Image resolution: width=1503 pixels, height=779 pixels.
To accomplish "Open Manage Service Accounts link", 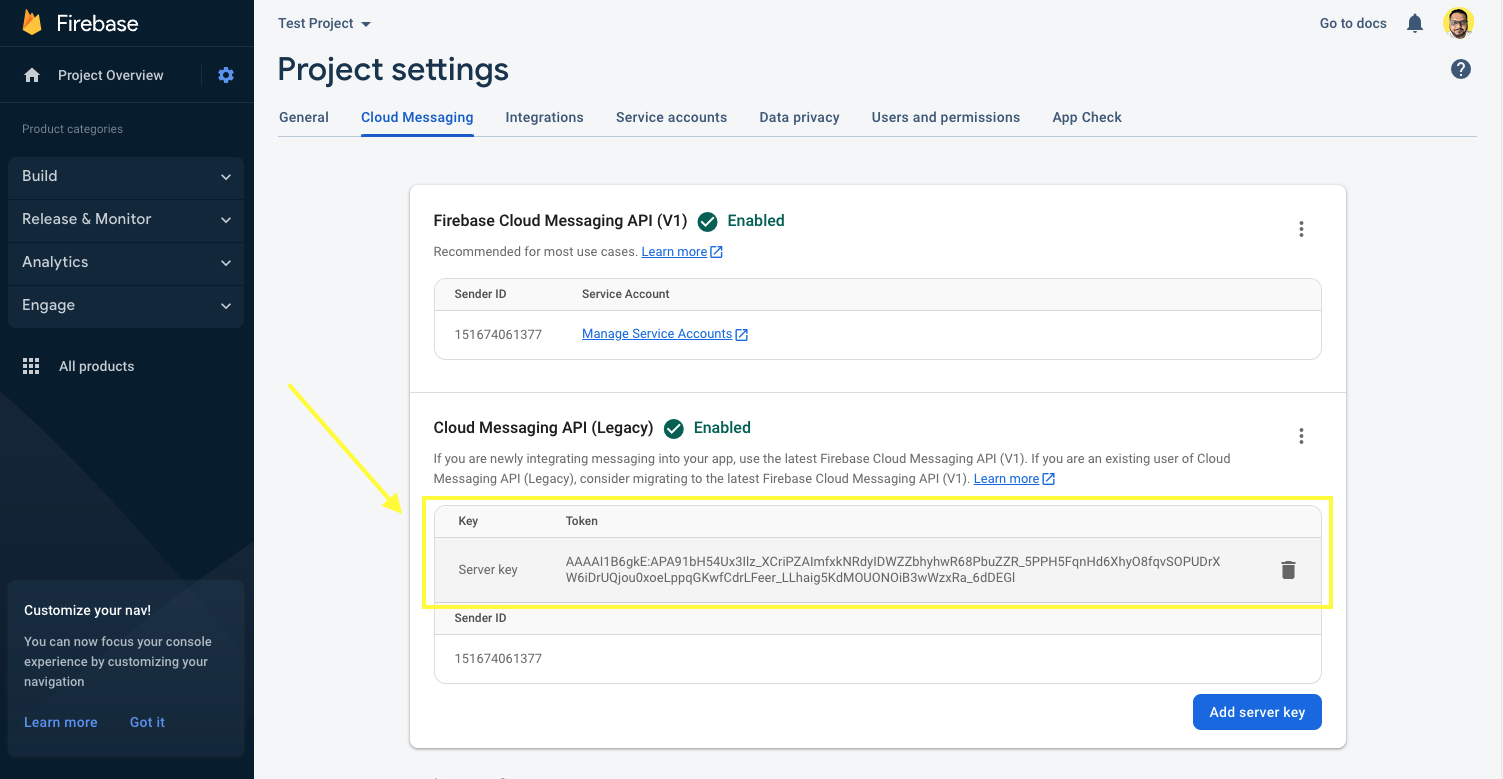I will click(657, 334).
